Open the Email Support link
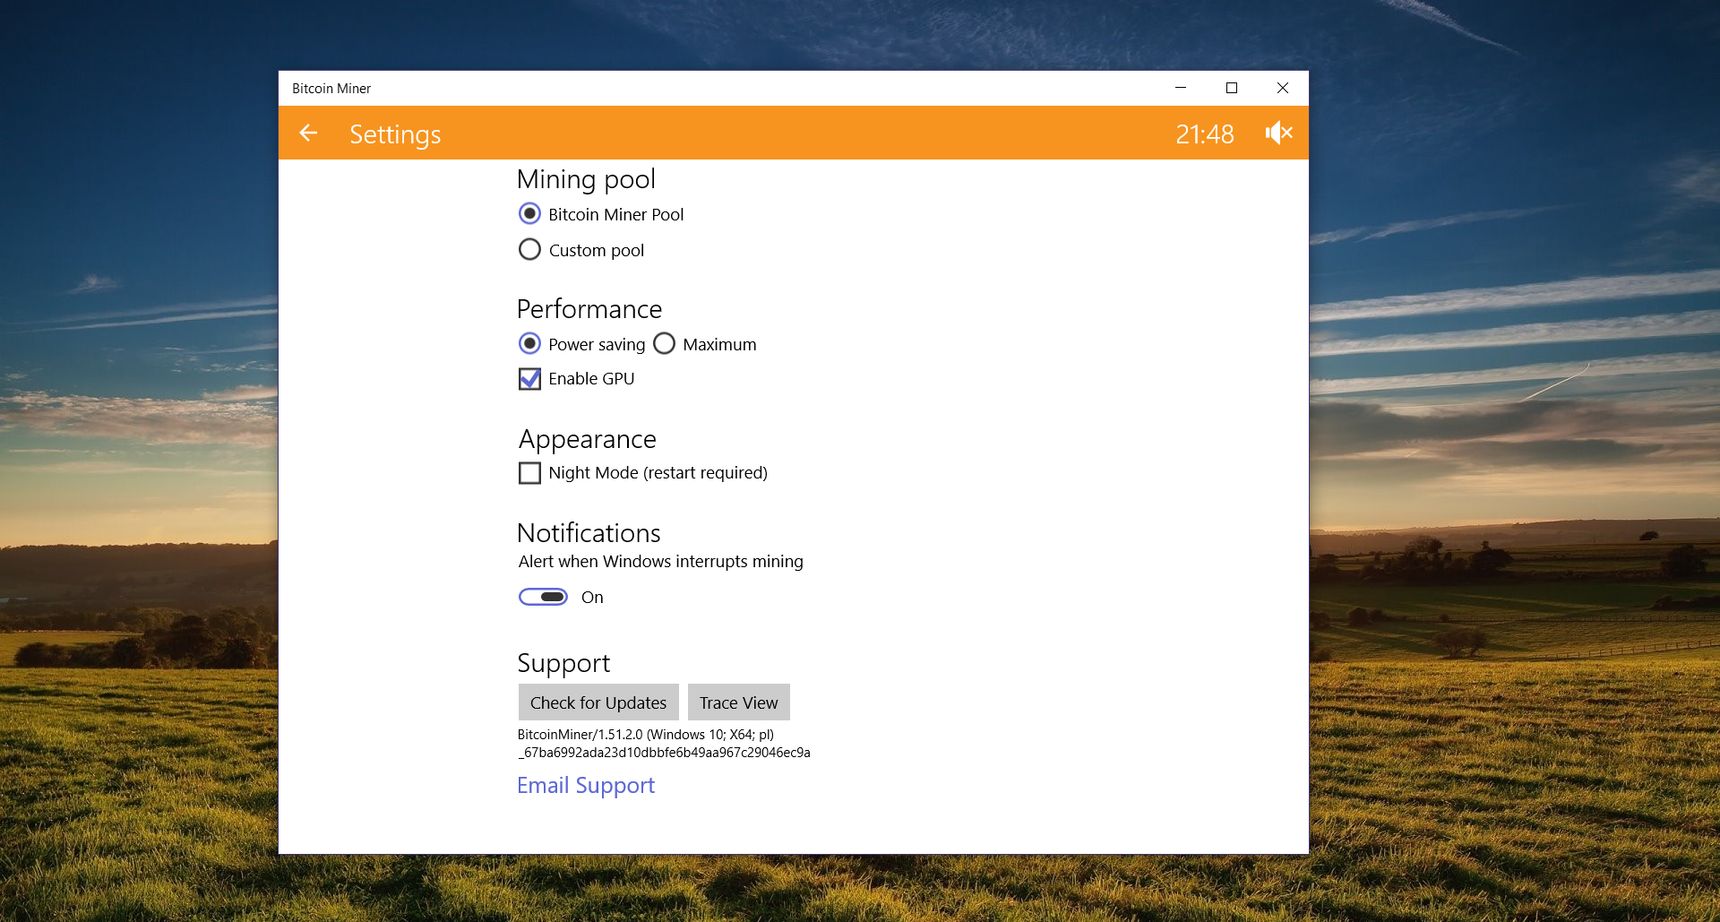This screenshot has width=1720, height=922. 586,786
